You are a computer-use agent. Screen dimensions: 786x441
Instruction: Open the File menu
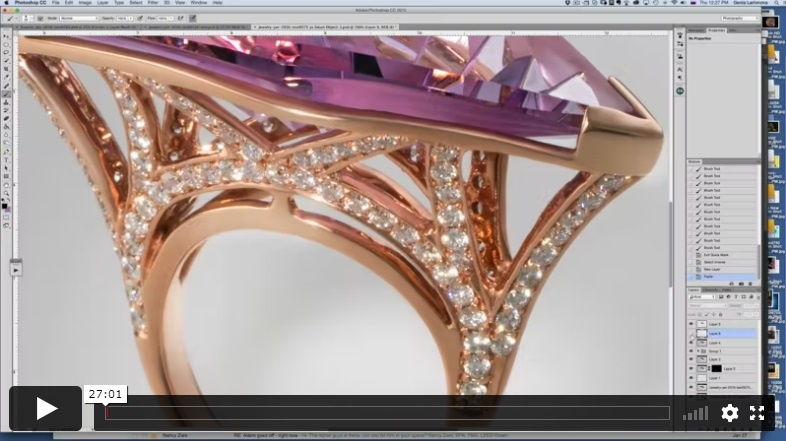click(55, 3)
